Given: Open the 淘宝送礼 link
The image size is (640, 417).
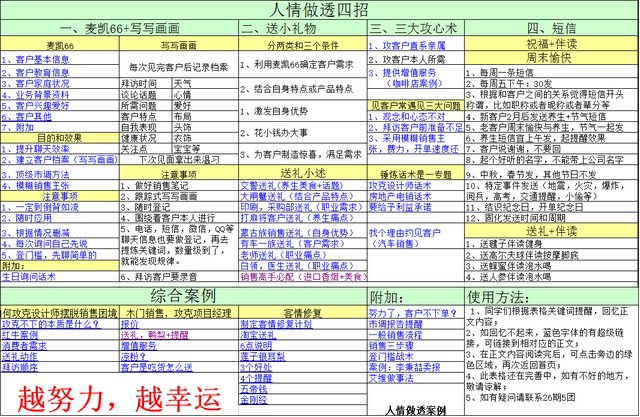Looking at the screenshot, I should pos(258,335).
